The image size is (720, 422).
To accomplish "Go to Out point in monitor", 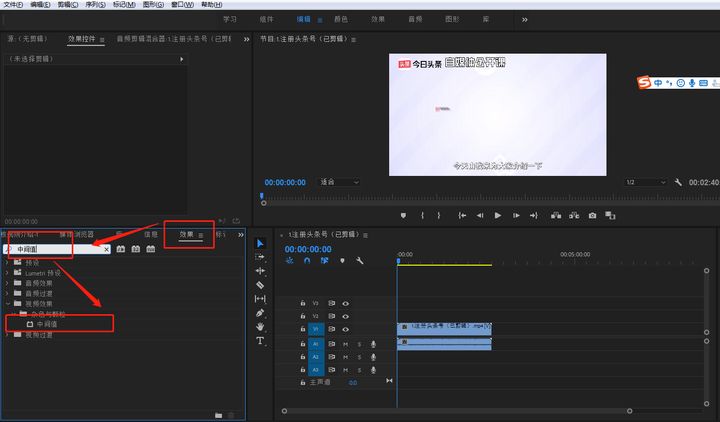I will point(534,215).
